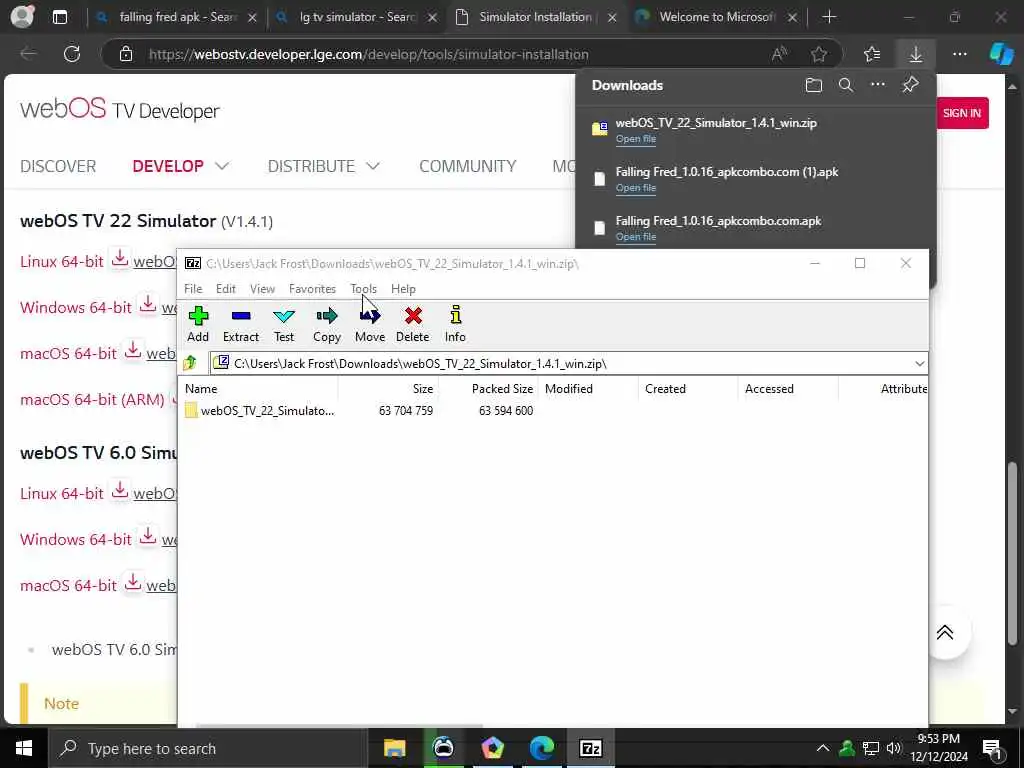The image size is (1024, 768).
Task: Open a new browser tab
Action: click(829, 17)
